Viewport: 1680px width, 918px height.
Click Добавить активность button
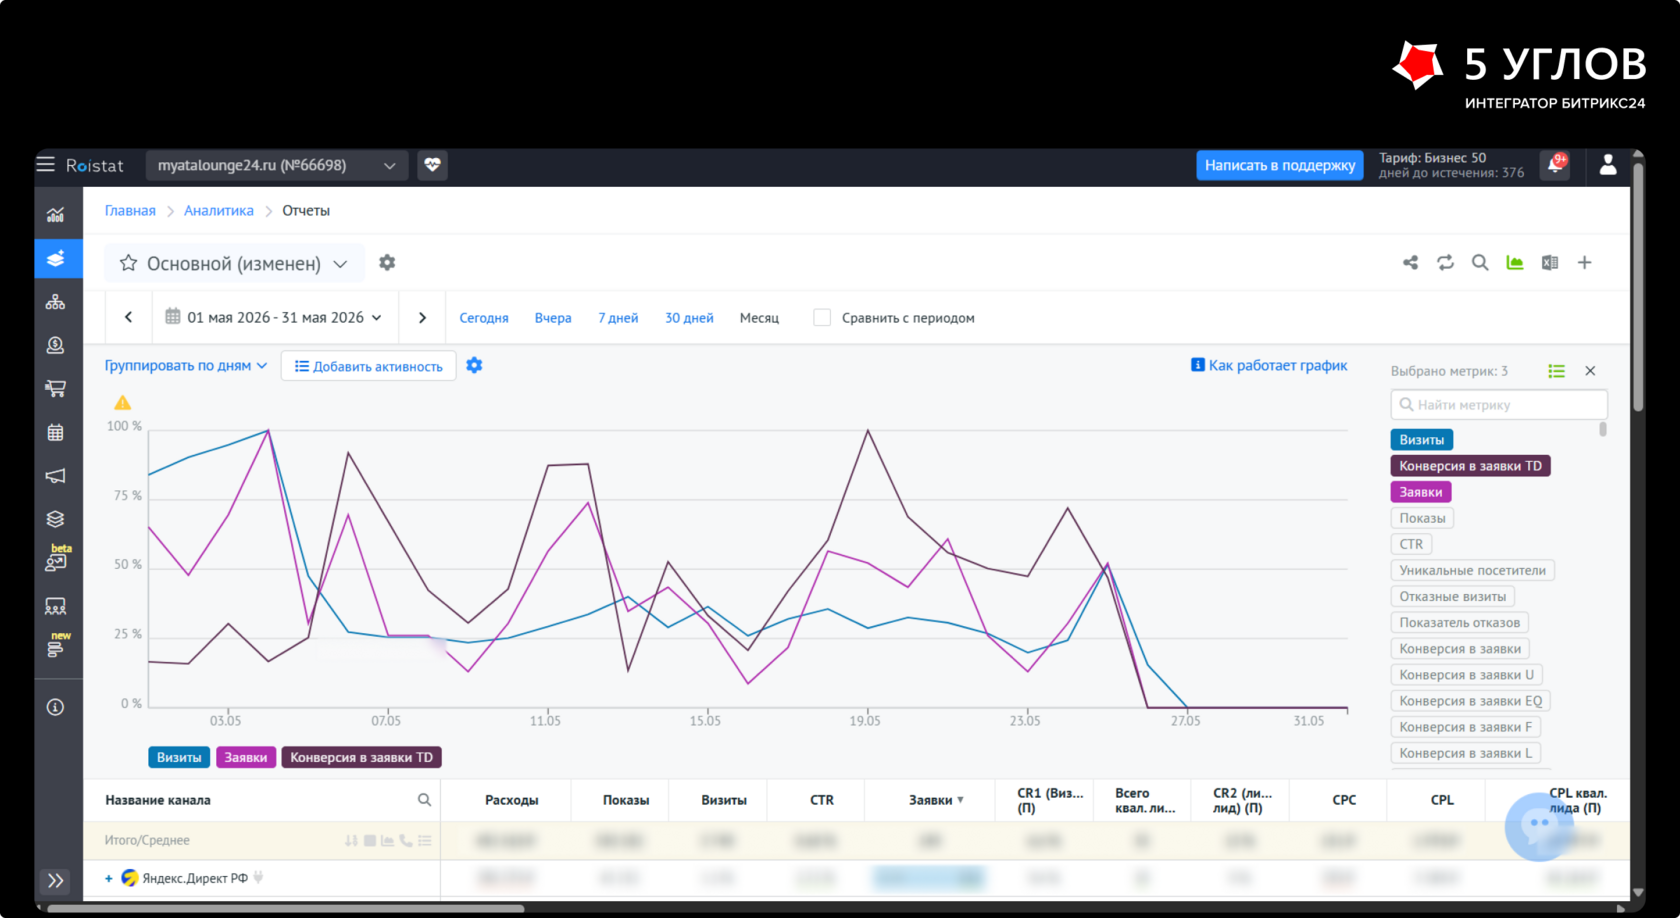(x=369, y=366)
